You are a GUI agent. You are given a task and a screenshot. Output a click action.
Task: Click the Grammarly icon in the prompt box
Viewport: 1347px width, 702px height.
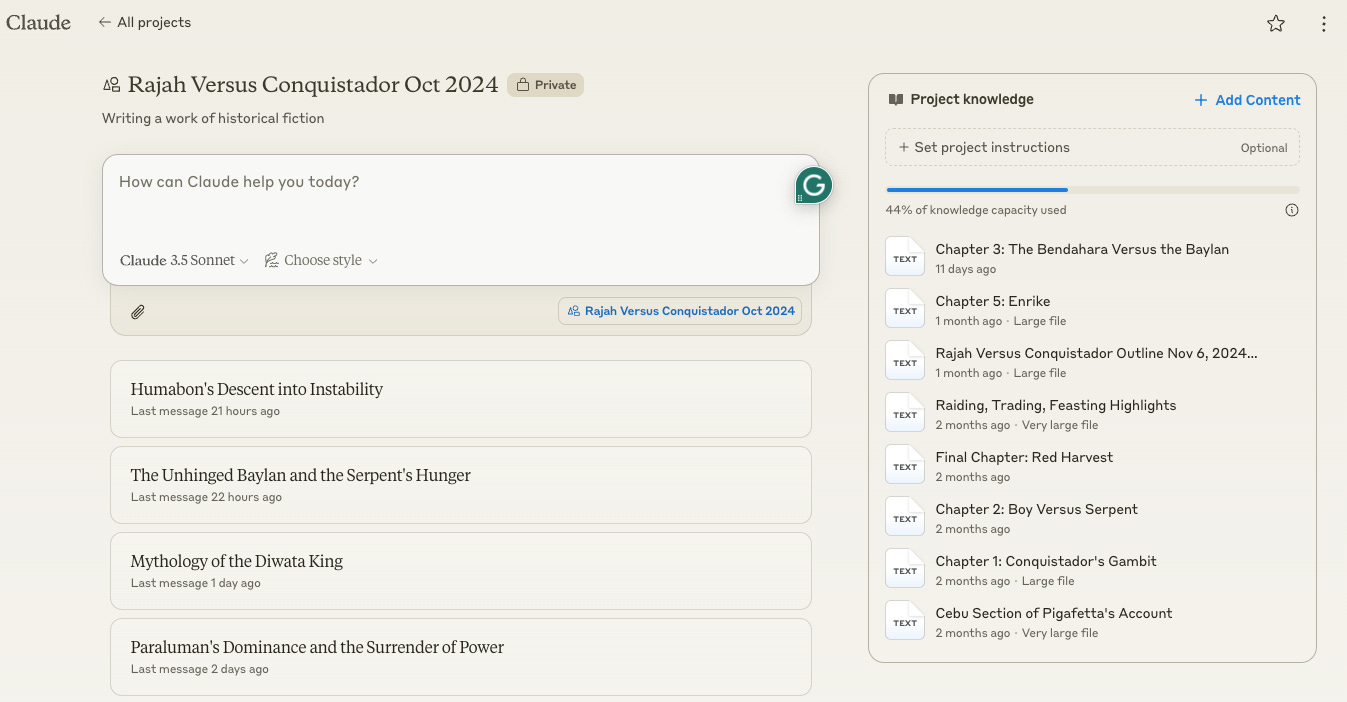point(814,185)
